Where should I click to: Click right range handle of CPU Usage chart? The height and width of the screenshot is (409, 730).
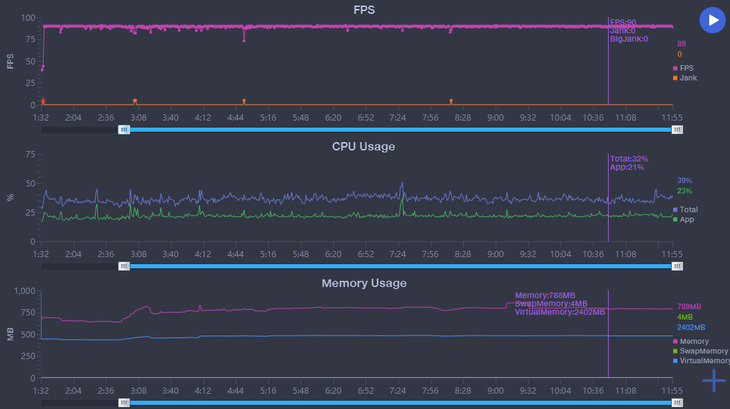(677, 266)
